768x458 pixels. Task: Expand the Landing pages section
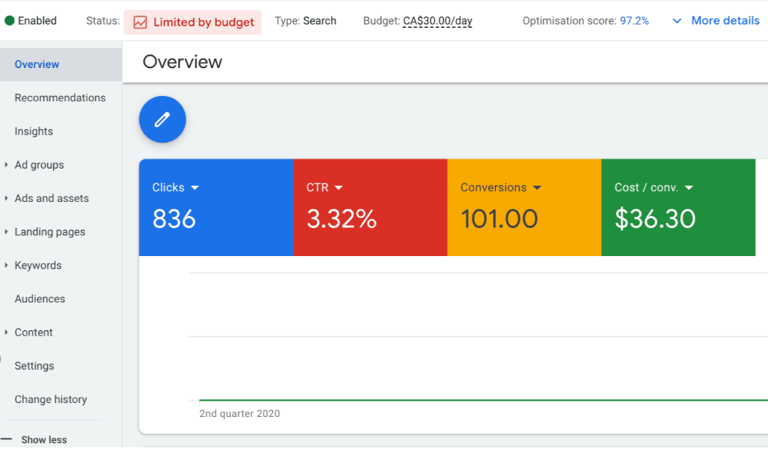[6, 231]
